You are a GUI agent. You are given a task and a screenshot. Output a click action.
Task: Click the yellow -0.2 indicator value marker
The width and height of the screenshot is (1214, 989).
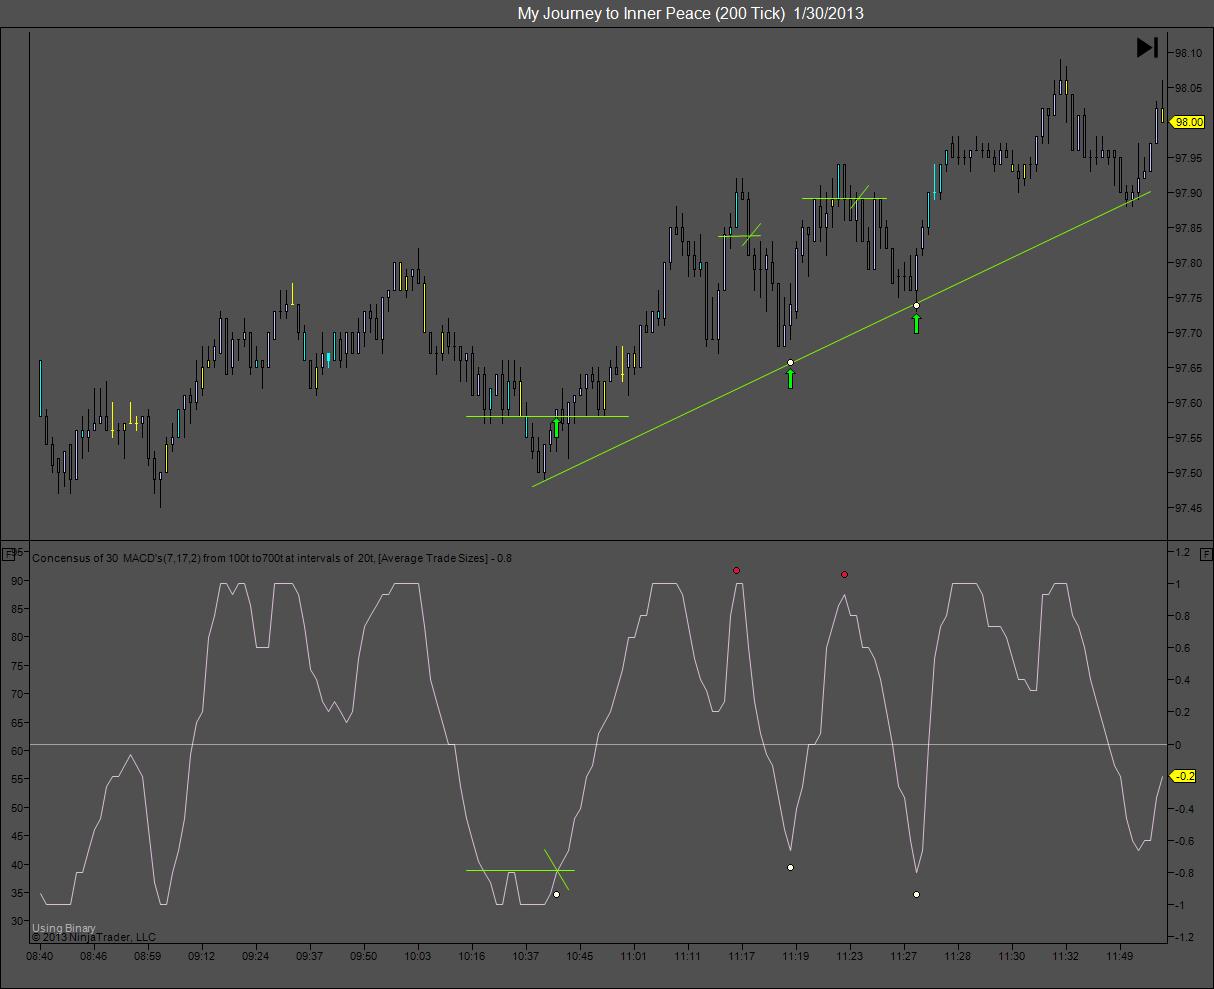click(x=1184, y=776)
